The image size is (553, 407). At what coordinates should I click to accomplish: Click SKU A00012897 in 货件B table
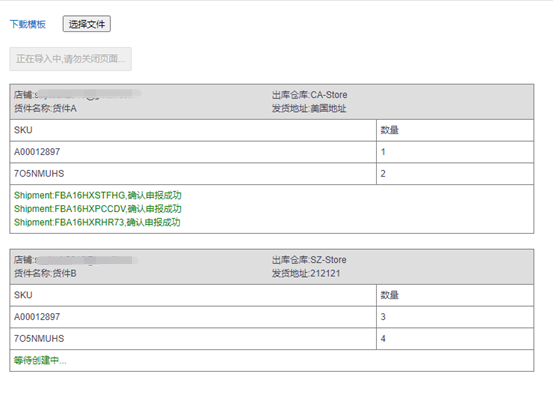click(37, 317)
